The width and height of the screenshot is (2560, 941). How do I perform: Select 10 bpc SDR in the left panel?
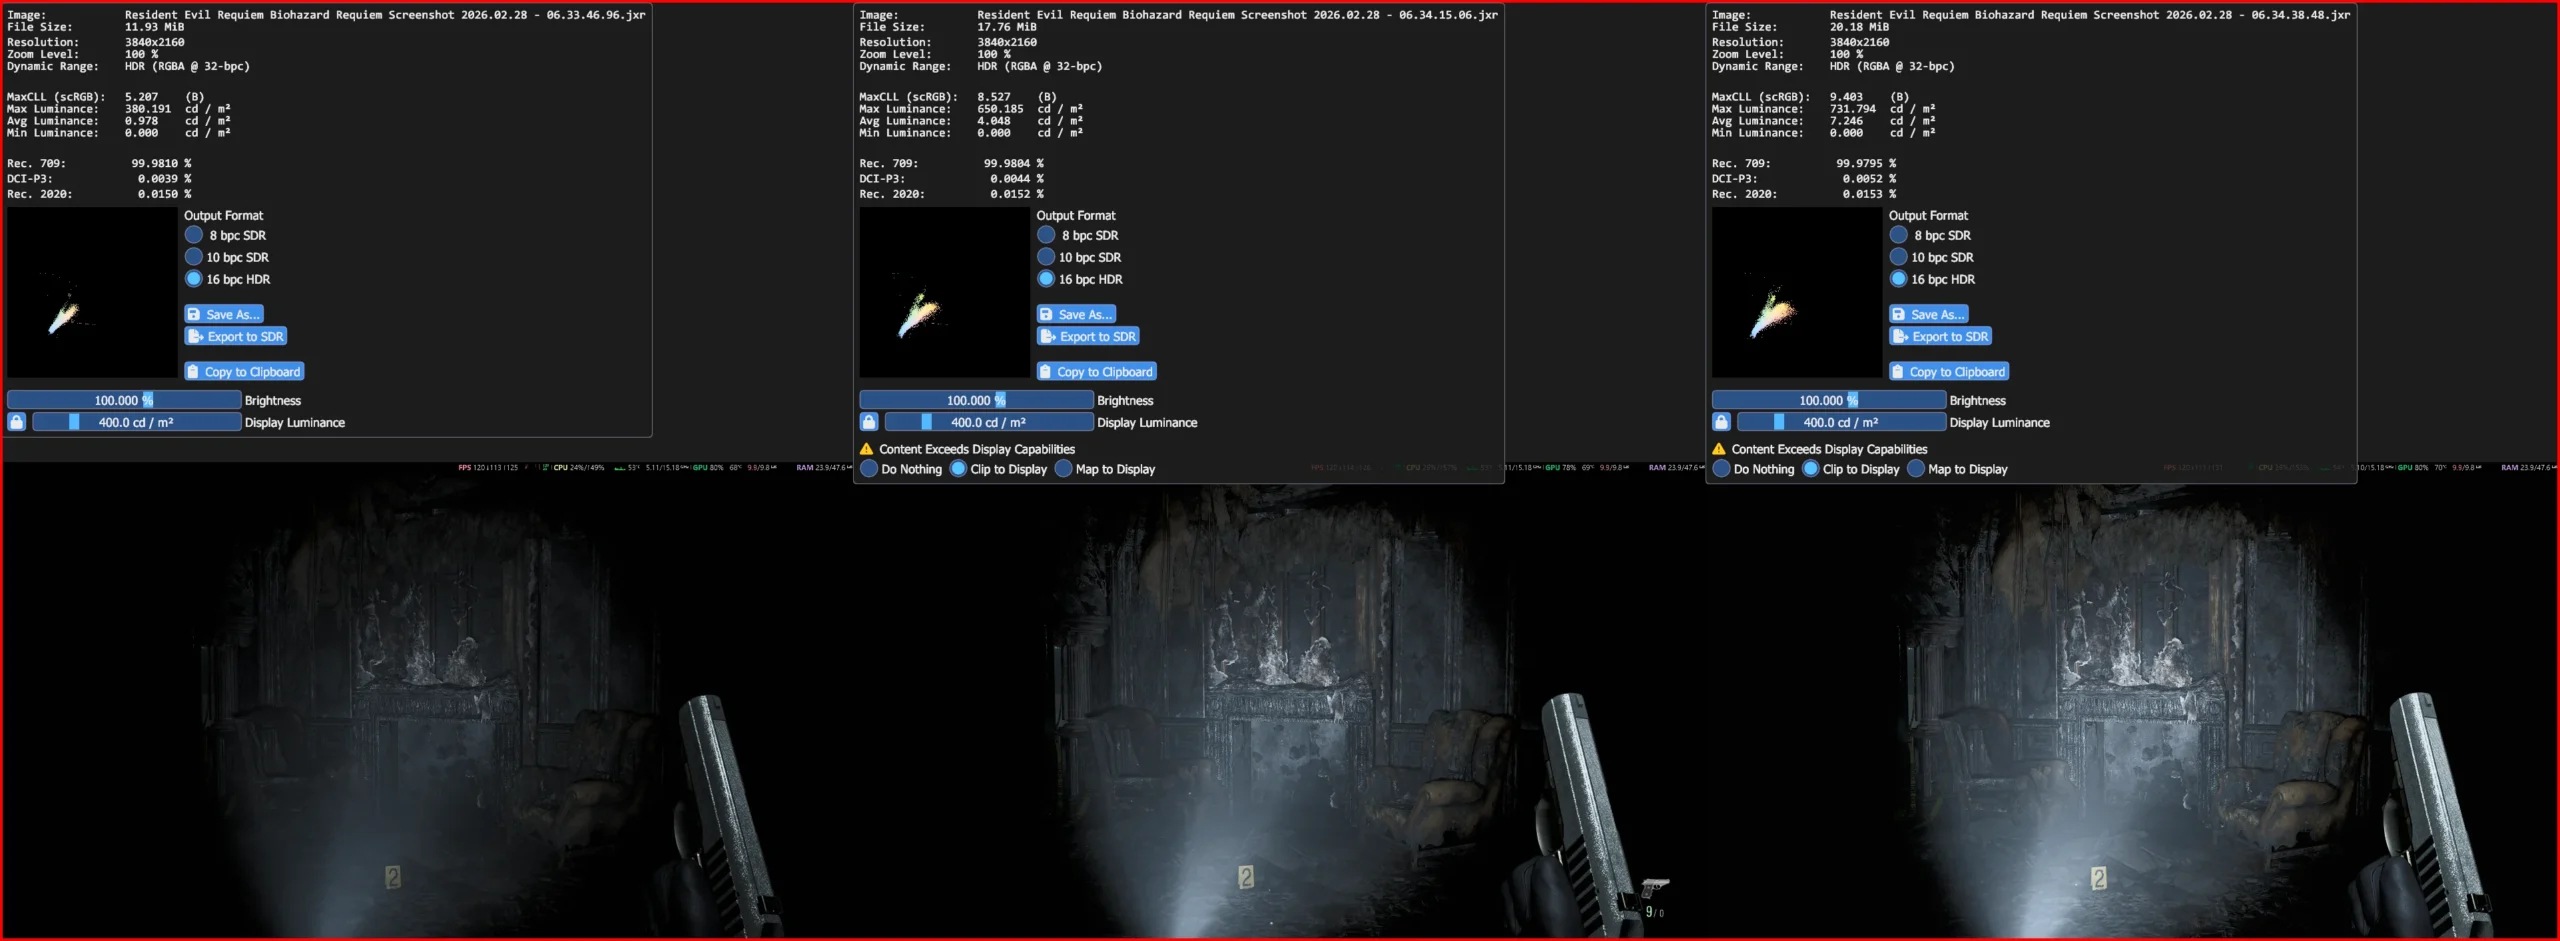point(194,257)
